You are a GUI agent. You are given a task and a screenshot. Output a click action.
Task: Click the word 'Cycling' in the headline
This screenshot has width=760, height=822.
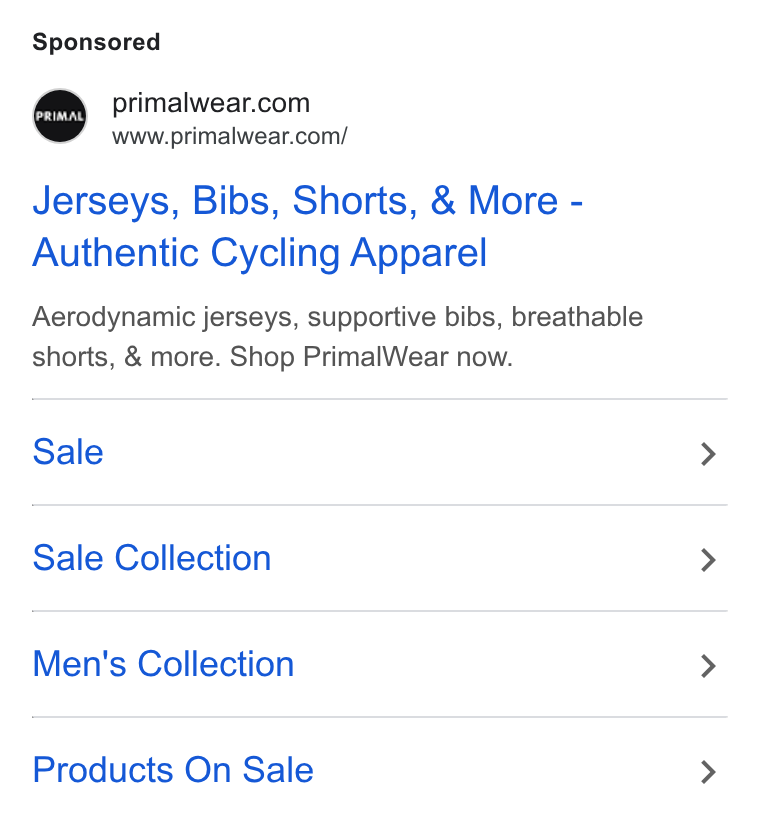tap(275, 254)
